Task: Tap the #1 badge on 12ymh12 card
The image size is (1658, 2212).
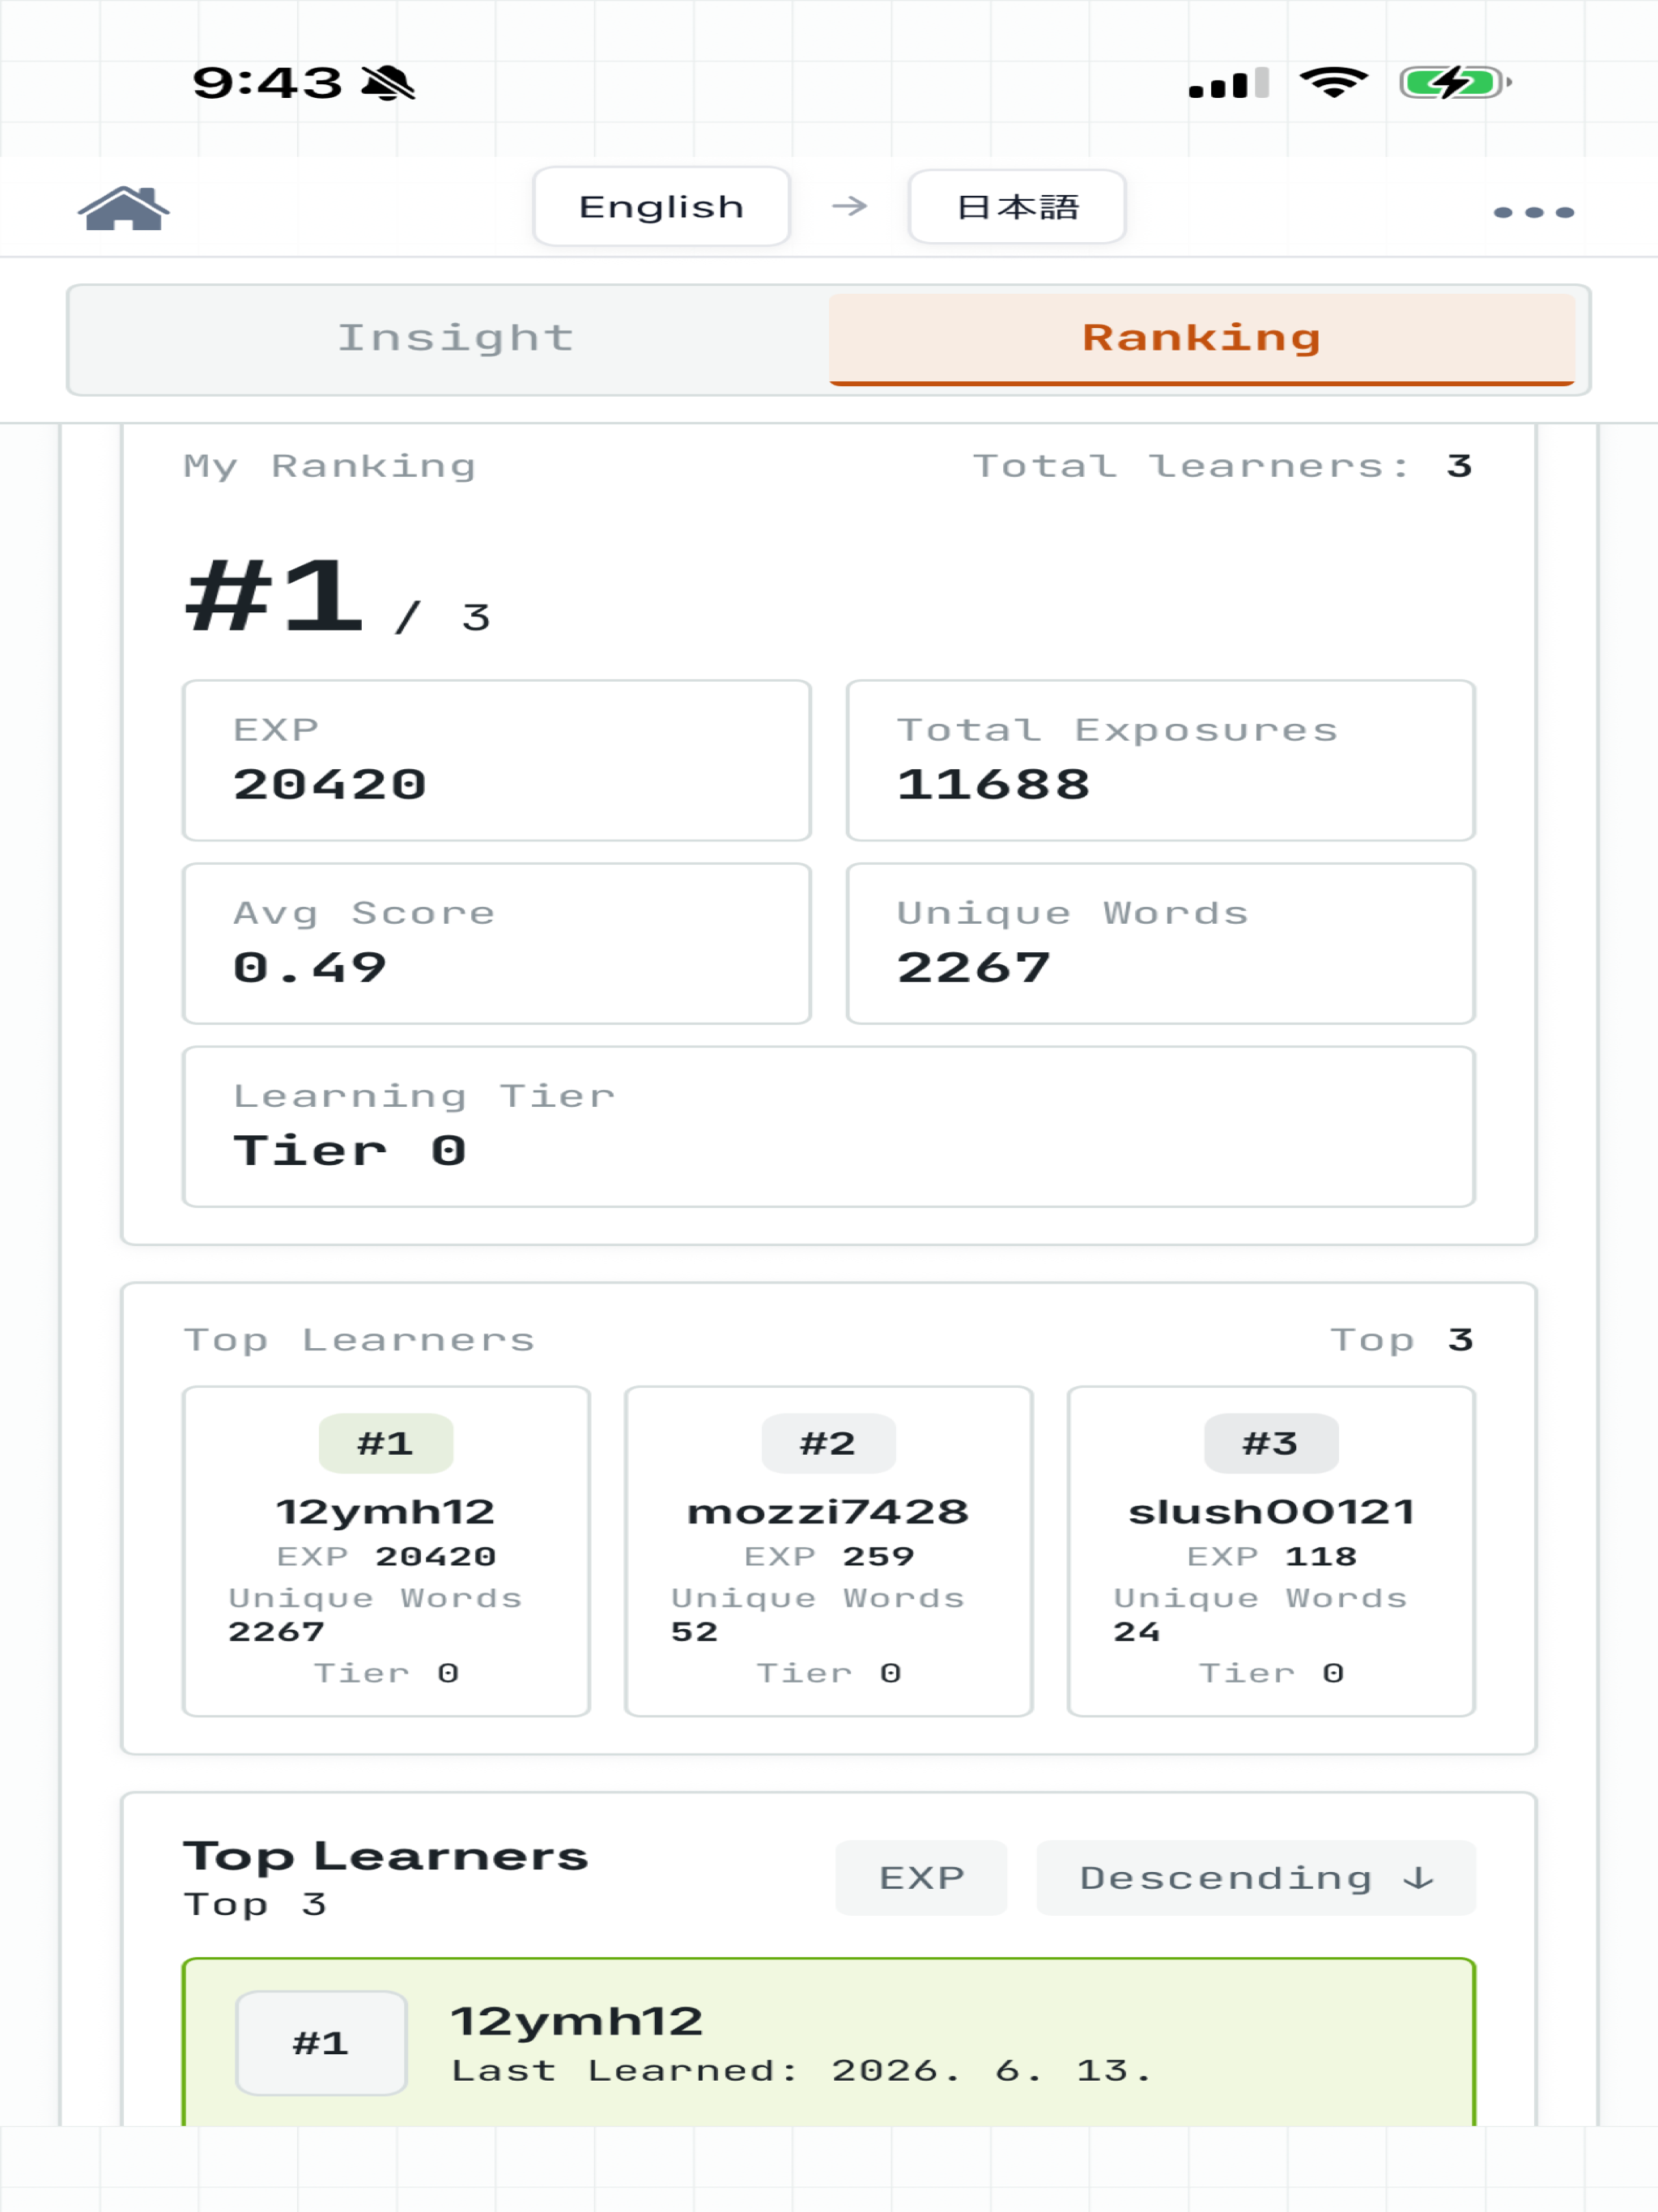Action: pos(386,1443)
